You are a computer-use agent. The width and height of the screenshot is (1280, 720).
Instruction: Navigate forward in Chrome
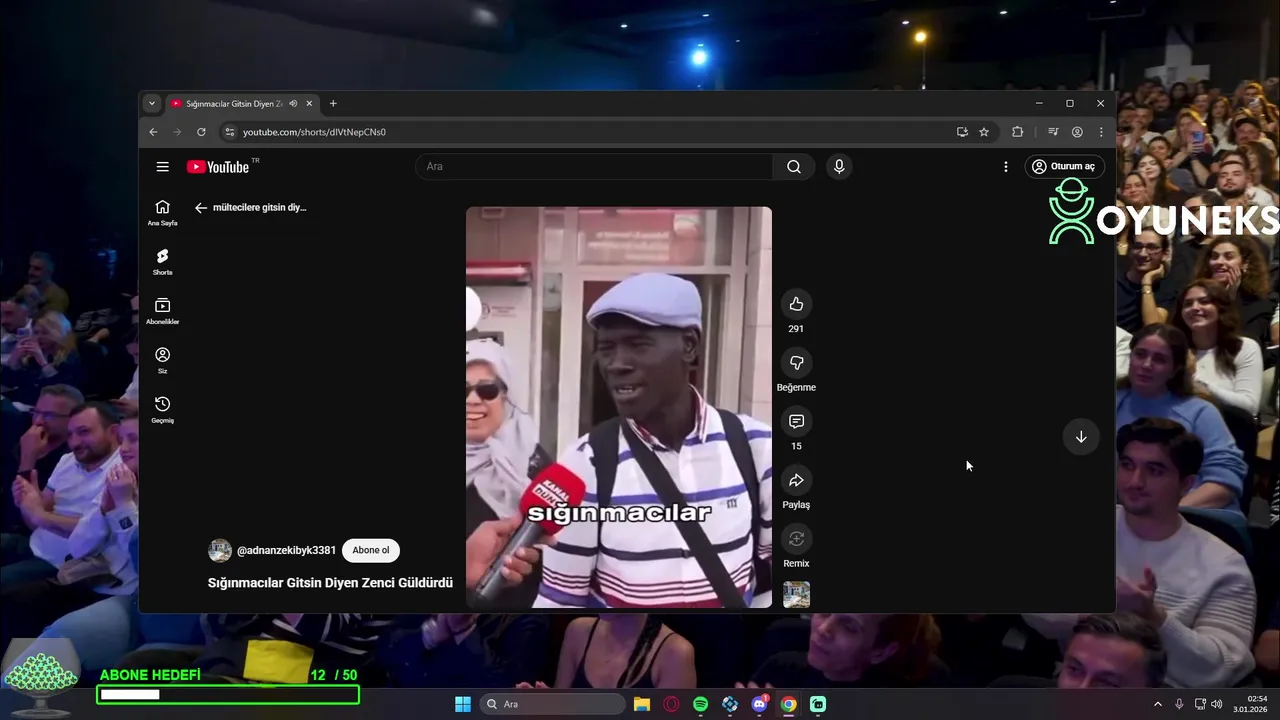pos(177,132)
